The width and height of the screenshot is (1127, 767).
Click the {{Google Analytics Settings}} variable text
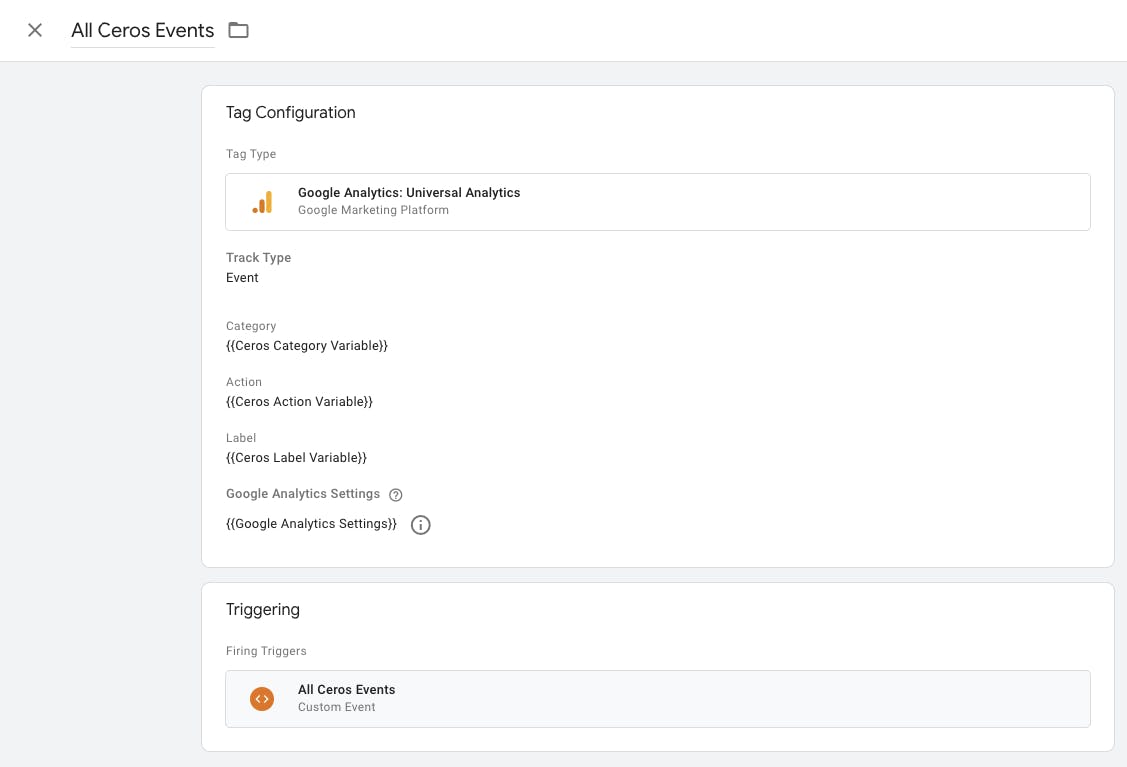[x=311, y=523]
